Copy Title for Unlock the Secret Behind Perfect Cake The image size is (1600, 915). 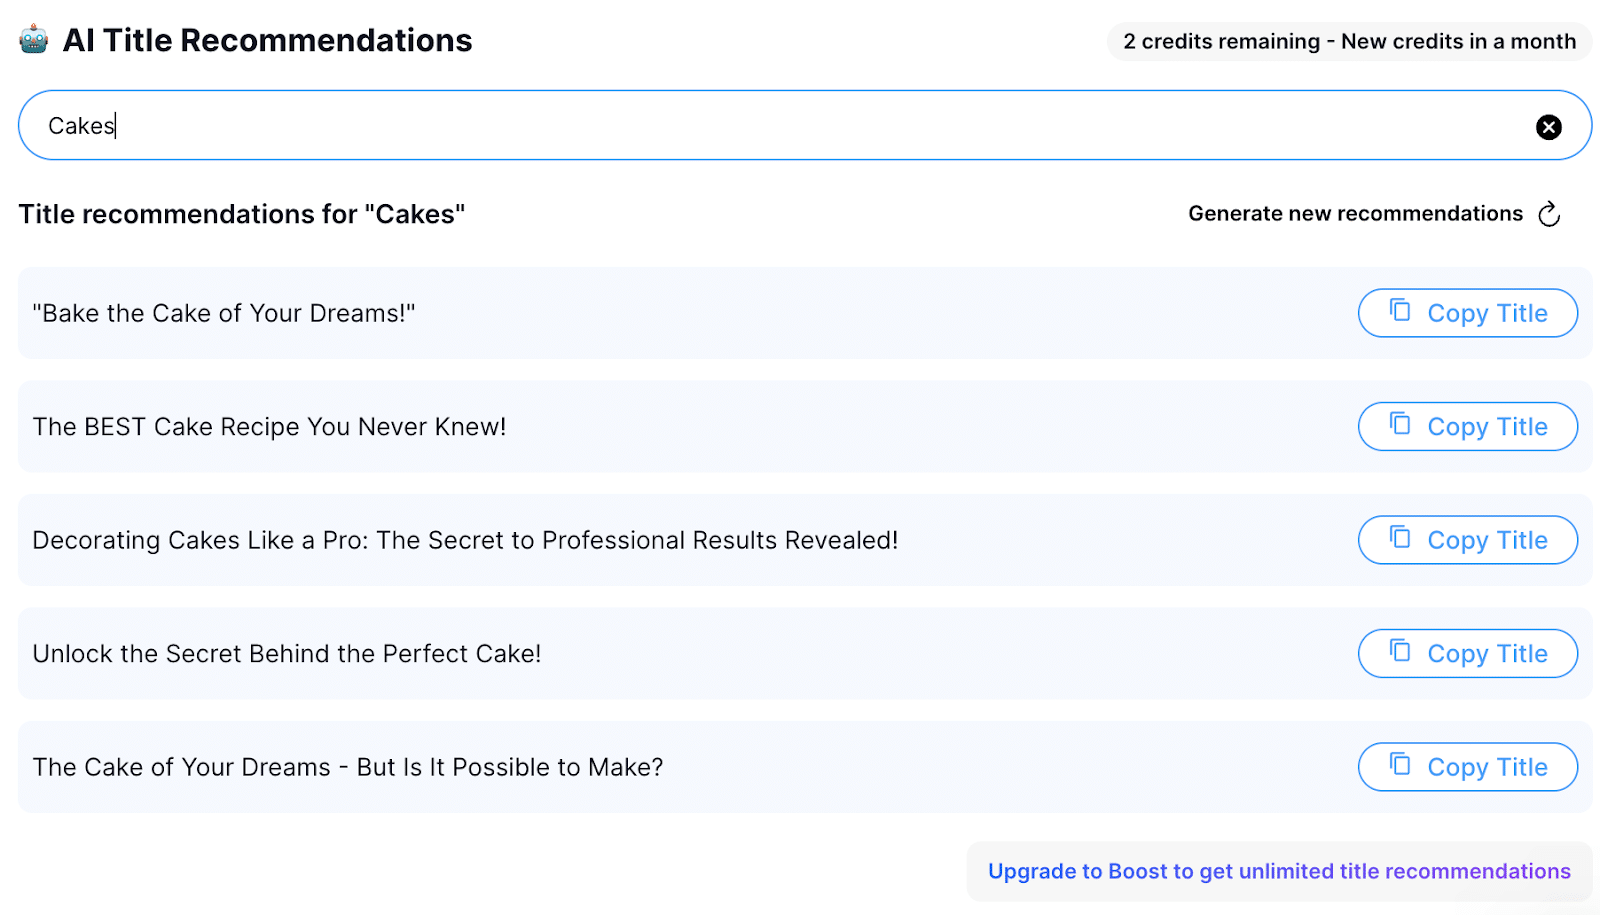click(x=1468, y=654)
